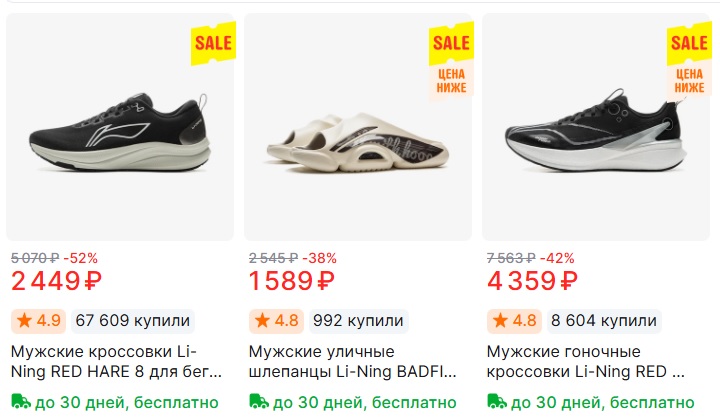720x418 pixels.
Task: Click the SALE badge on the BADFIVE slides
Action: (451, 43)
